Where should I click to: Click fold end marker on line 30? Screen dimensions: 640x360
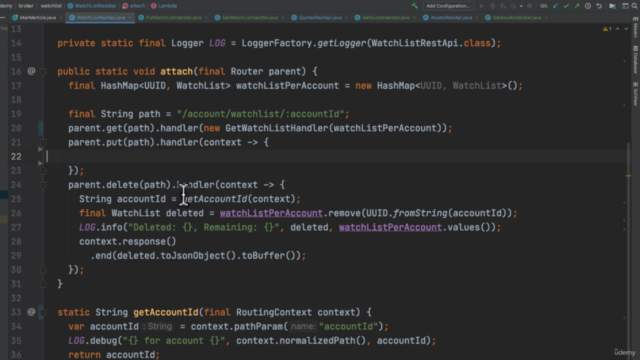[43, 270]
